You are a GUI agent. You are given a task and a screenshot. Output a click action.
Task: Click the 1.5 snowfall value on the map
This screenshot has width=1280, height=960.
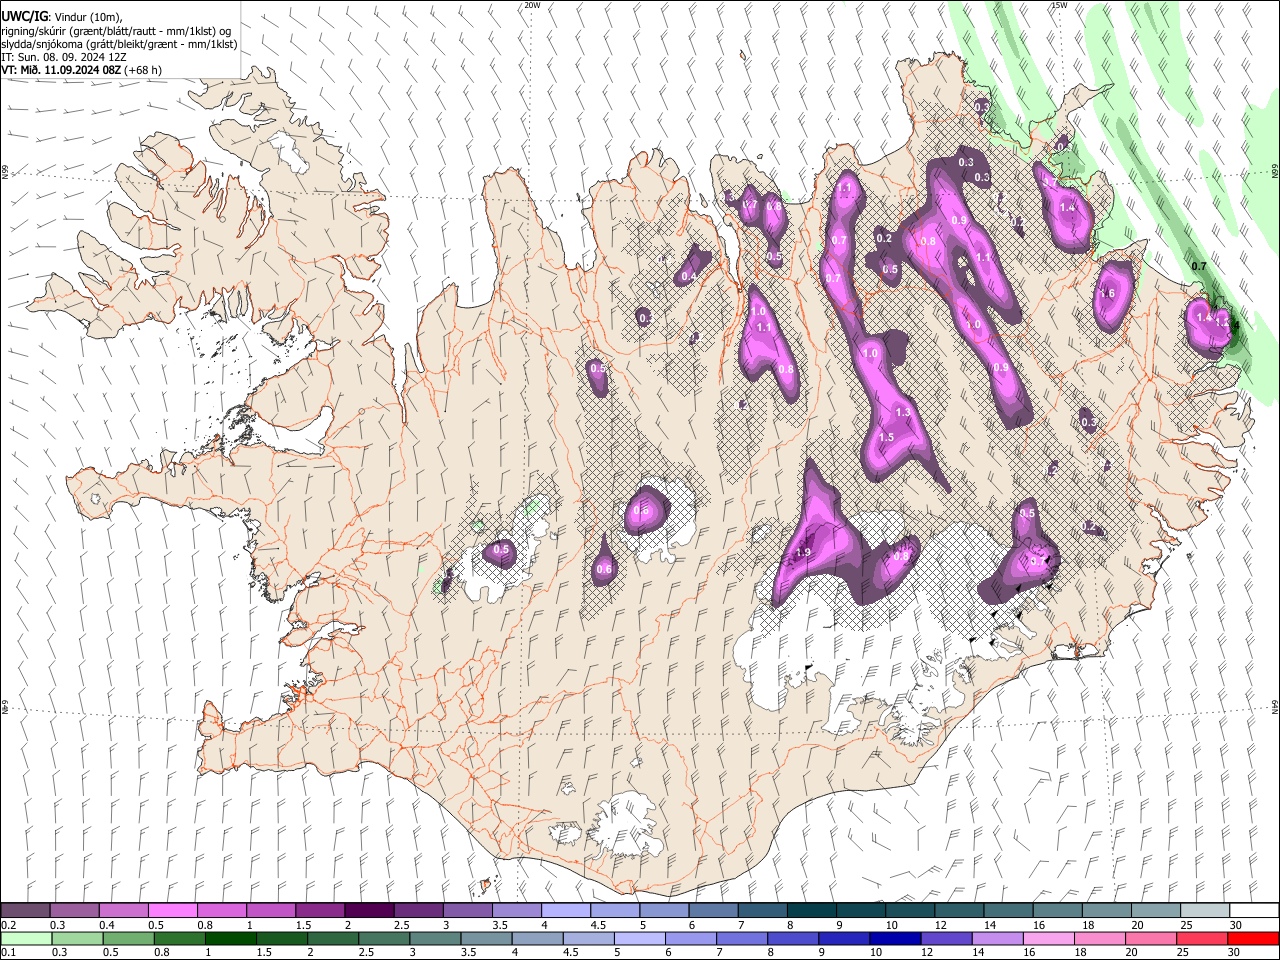(x=886, y=438)
